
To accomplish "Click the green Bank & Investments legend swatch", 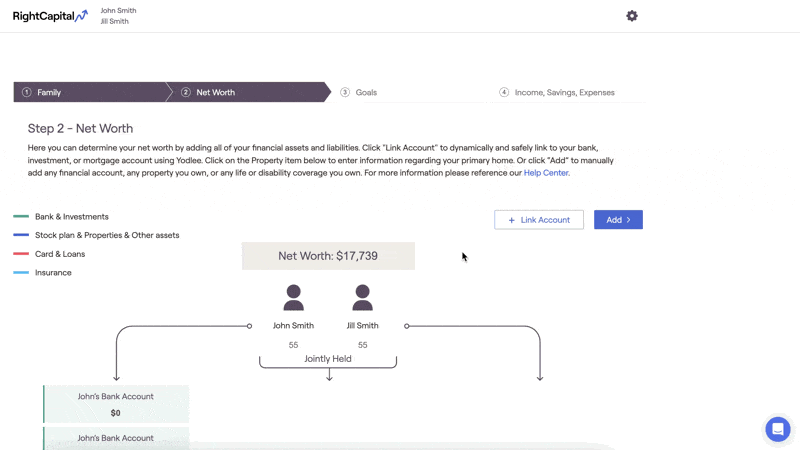I will (x=21, y=216).
